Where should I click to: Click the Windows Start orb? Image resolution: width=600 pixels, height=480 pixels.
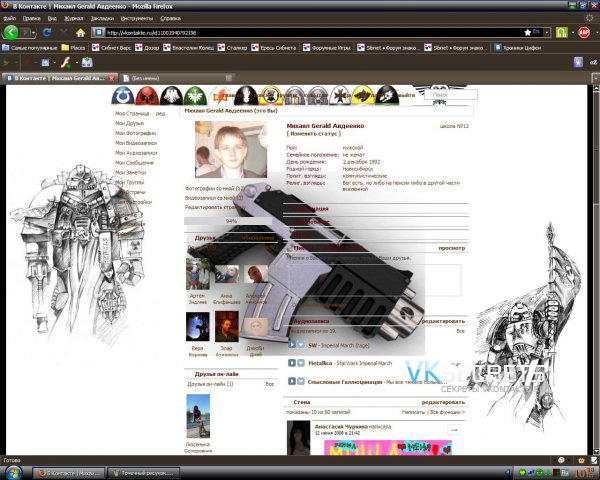click(x=12, y=472)
